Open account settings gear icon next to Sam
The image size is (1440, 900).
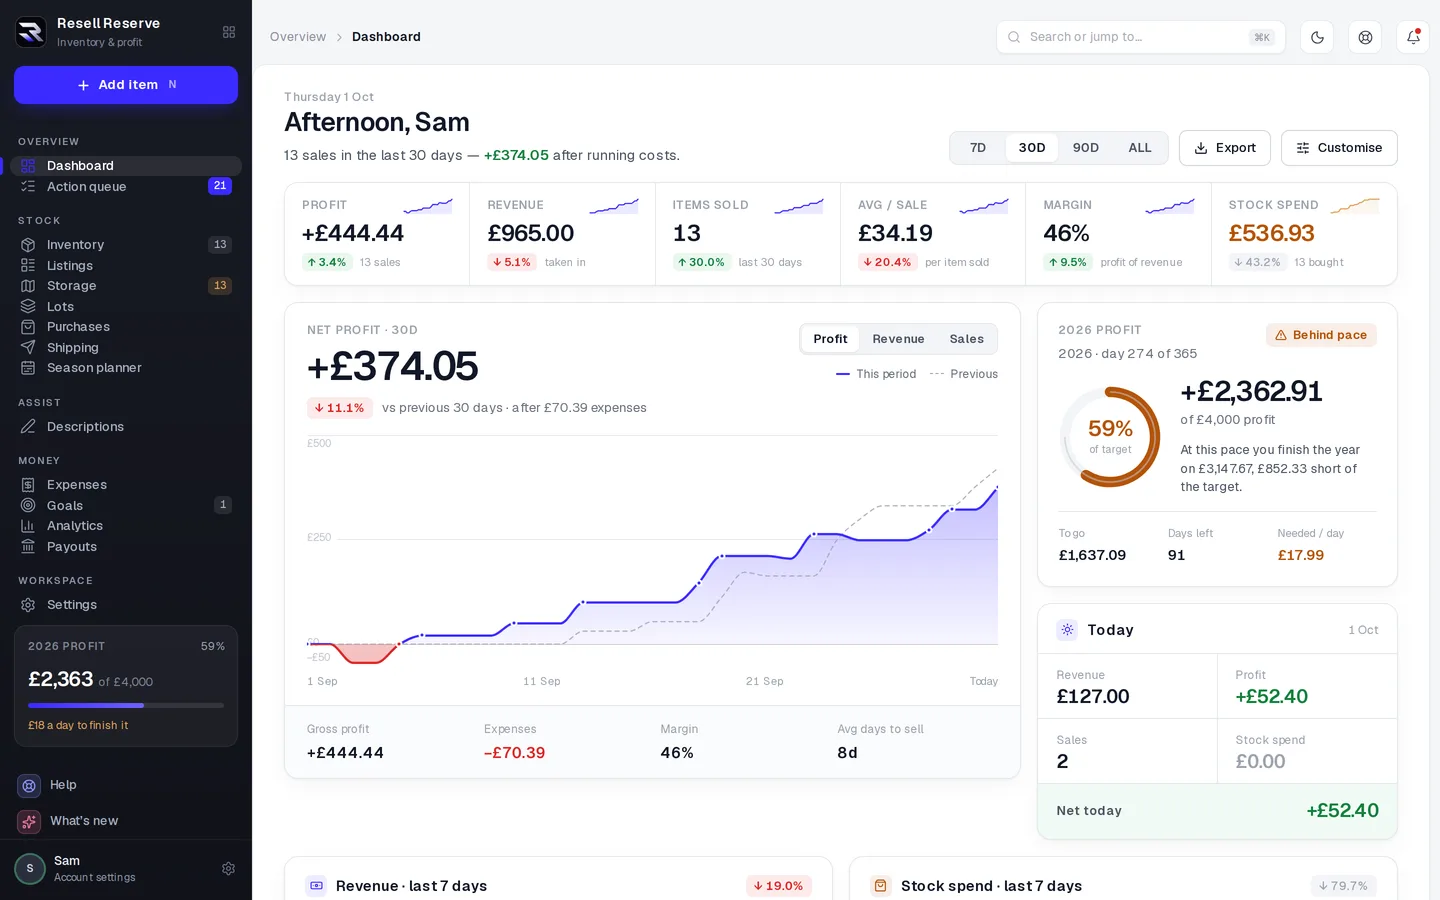[228, 869]
